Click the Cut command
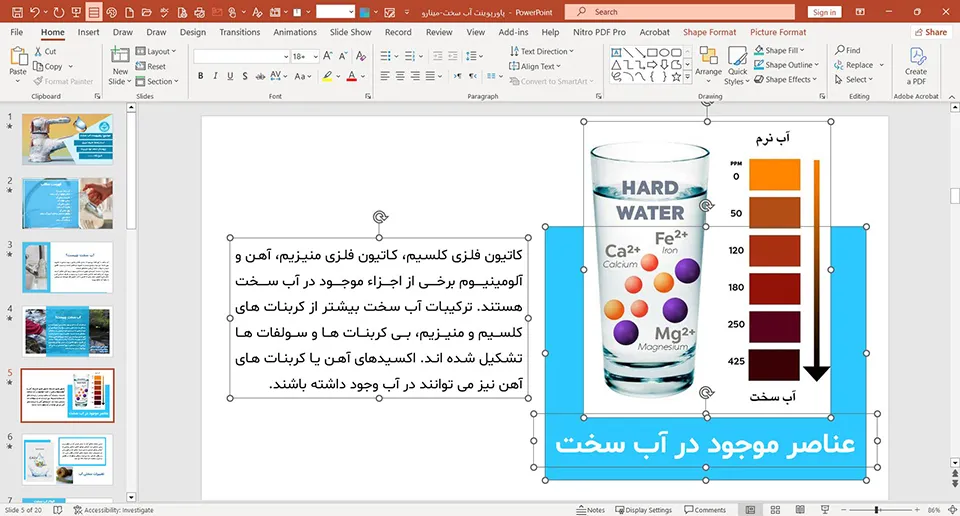Screen dimensions: 960x516 pyautogui.click(x=45, y=51)
